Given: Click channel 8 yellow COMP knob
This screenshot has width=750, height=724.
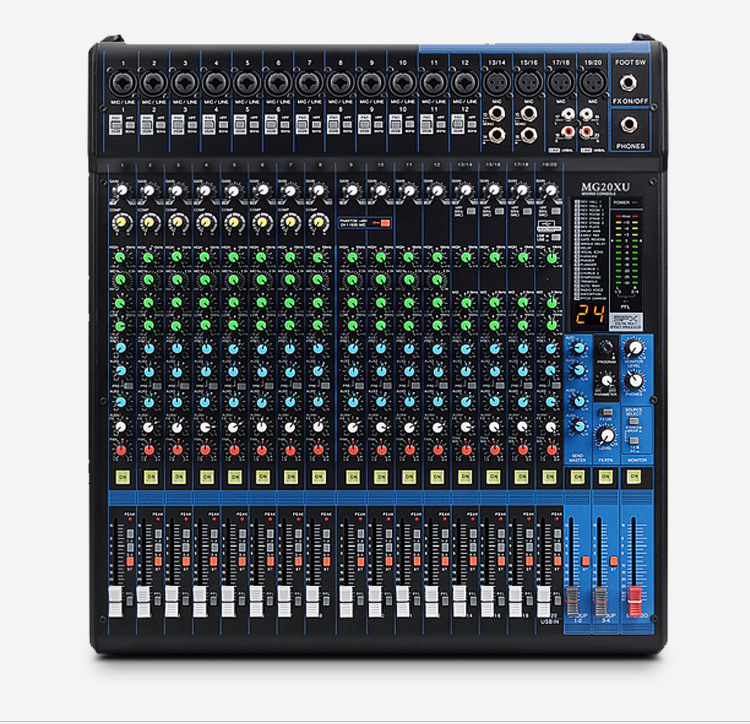Looking at the screenshot, I should click(319, 222).
